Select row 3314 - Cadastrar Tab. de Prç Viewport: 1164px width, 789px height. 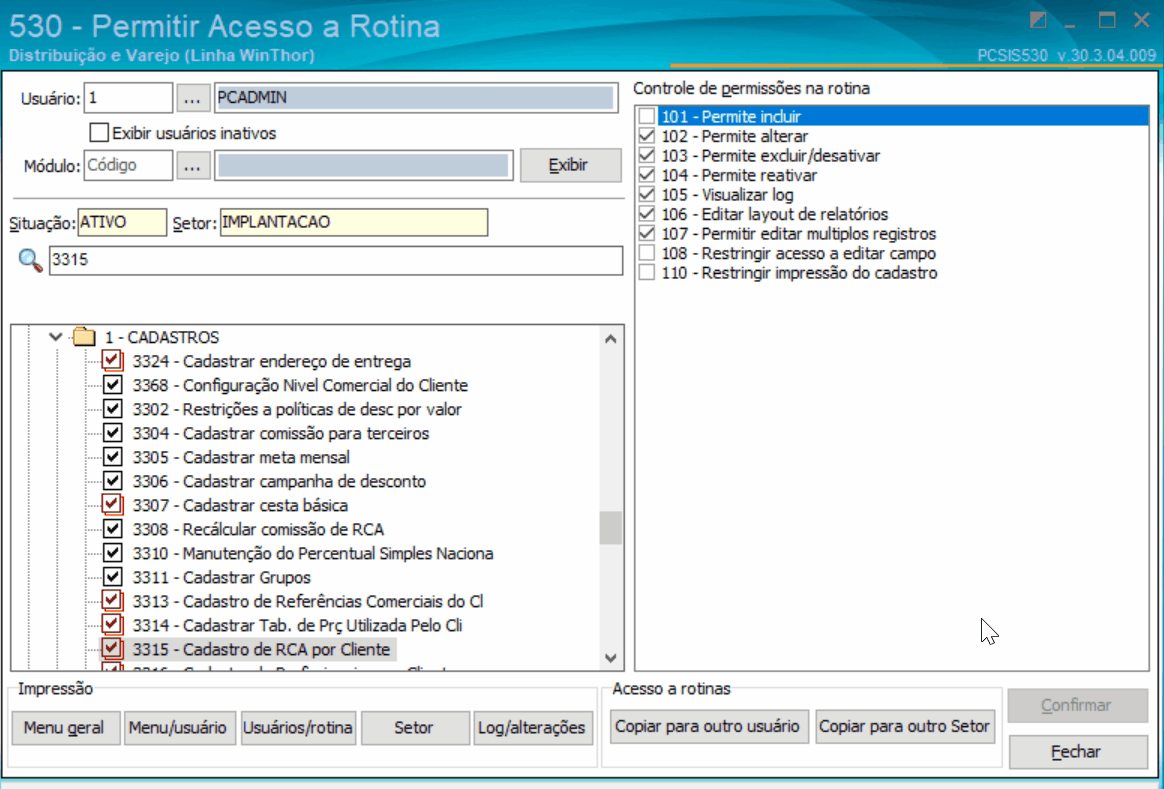(x=298, y=626)
